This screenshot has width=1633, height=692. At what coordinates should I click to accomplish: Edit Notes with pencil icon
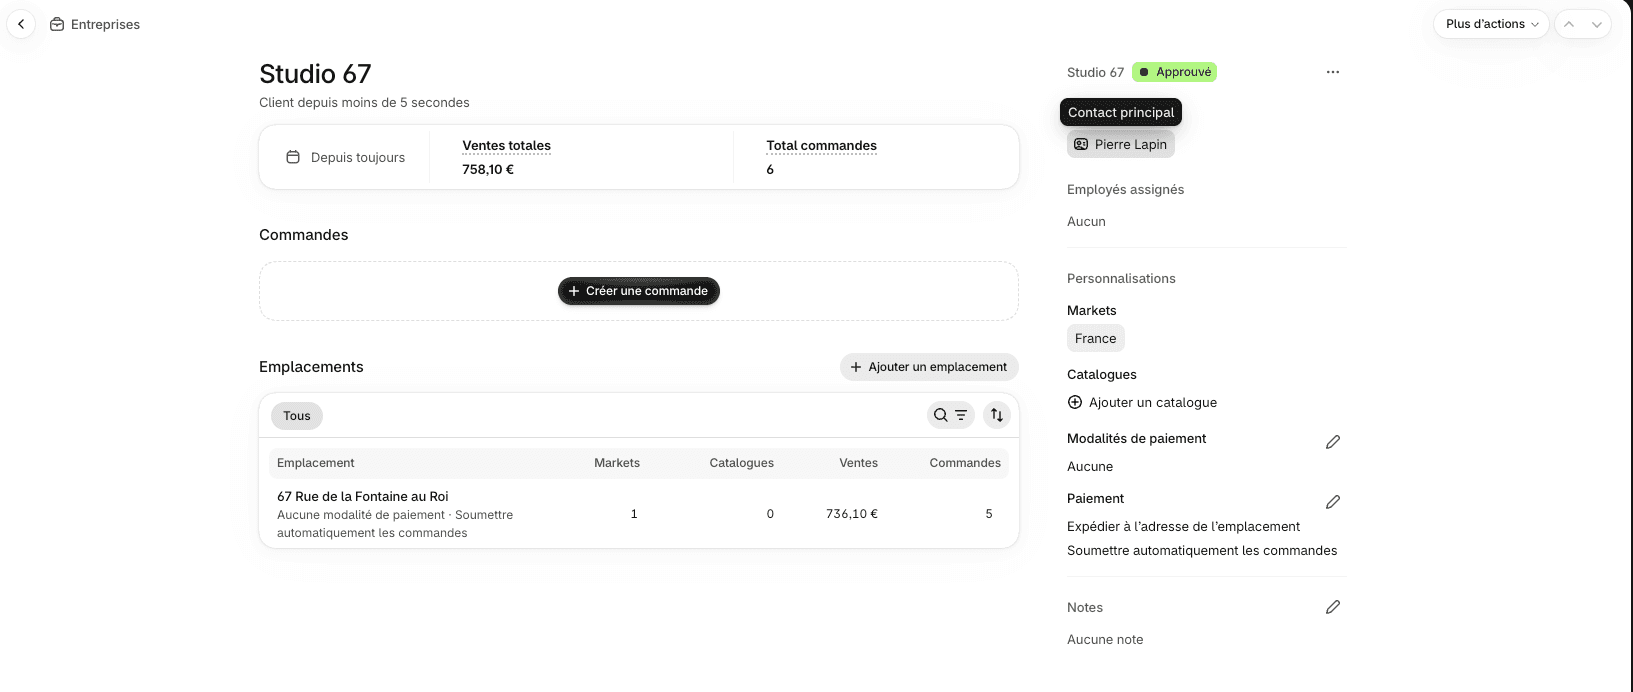(x=1333, y=607)
